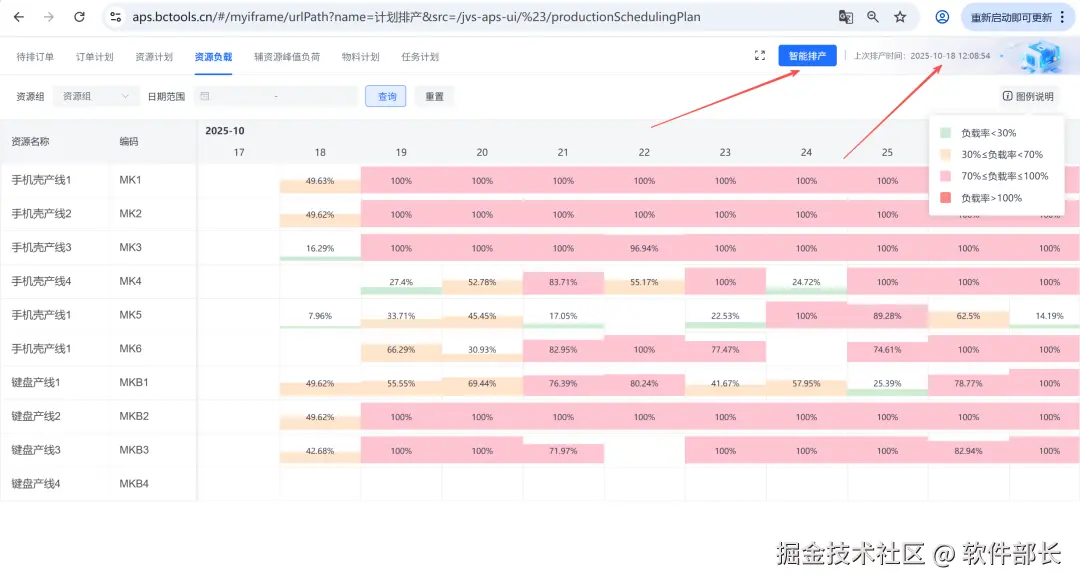Switch to the 订单计划 tab
Image resolution: width=1080 pixels, height=586 pixels.
93,57
